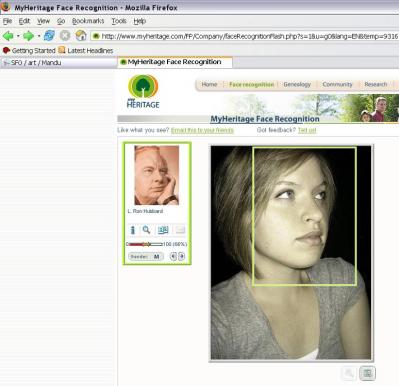Click the list view icon below uploaded photo
The height and width of the screenshot is (386, 399).
(x=368, y=373)
